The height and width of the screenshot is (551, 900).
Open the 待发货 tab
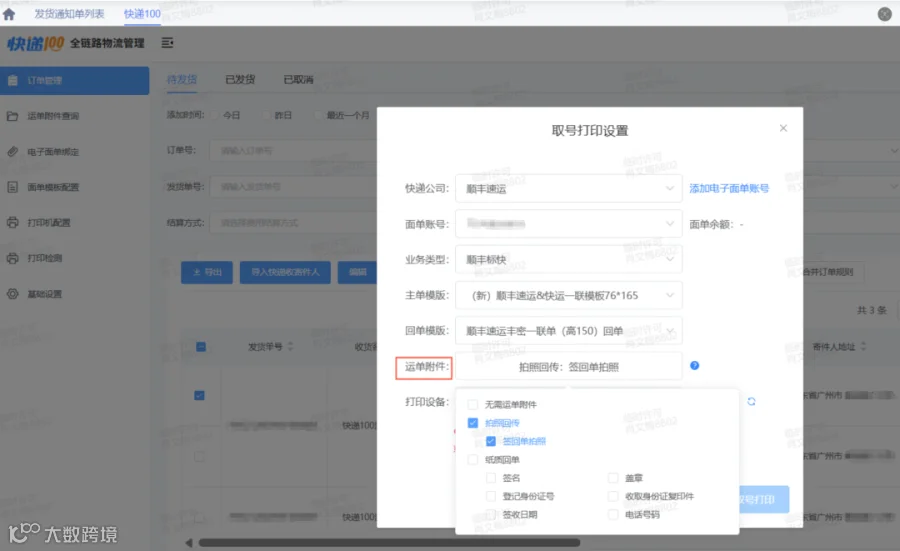pyautogui.click(x=182, y=79)
